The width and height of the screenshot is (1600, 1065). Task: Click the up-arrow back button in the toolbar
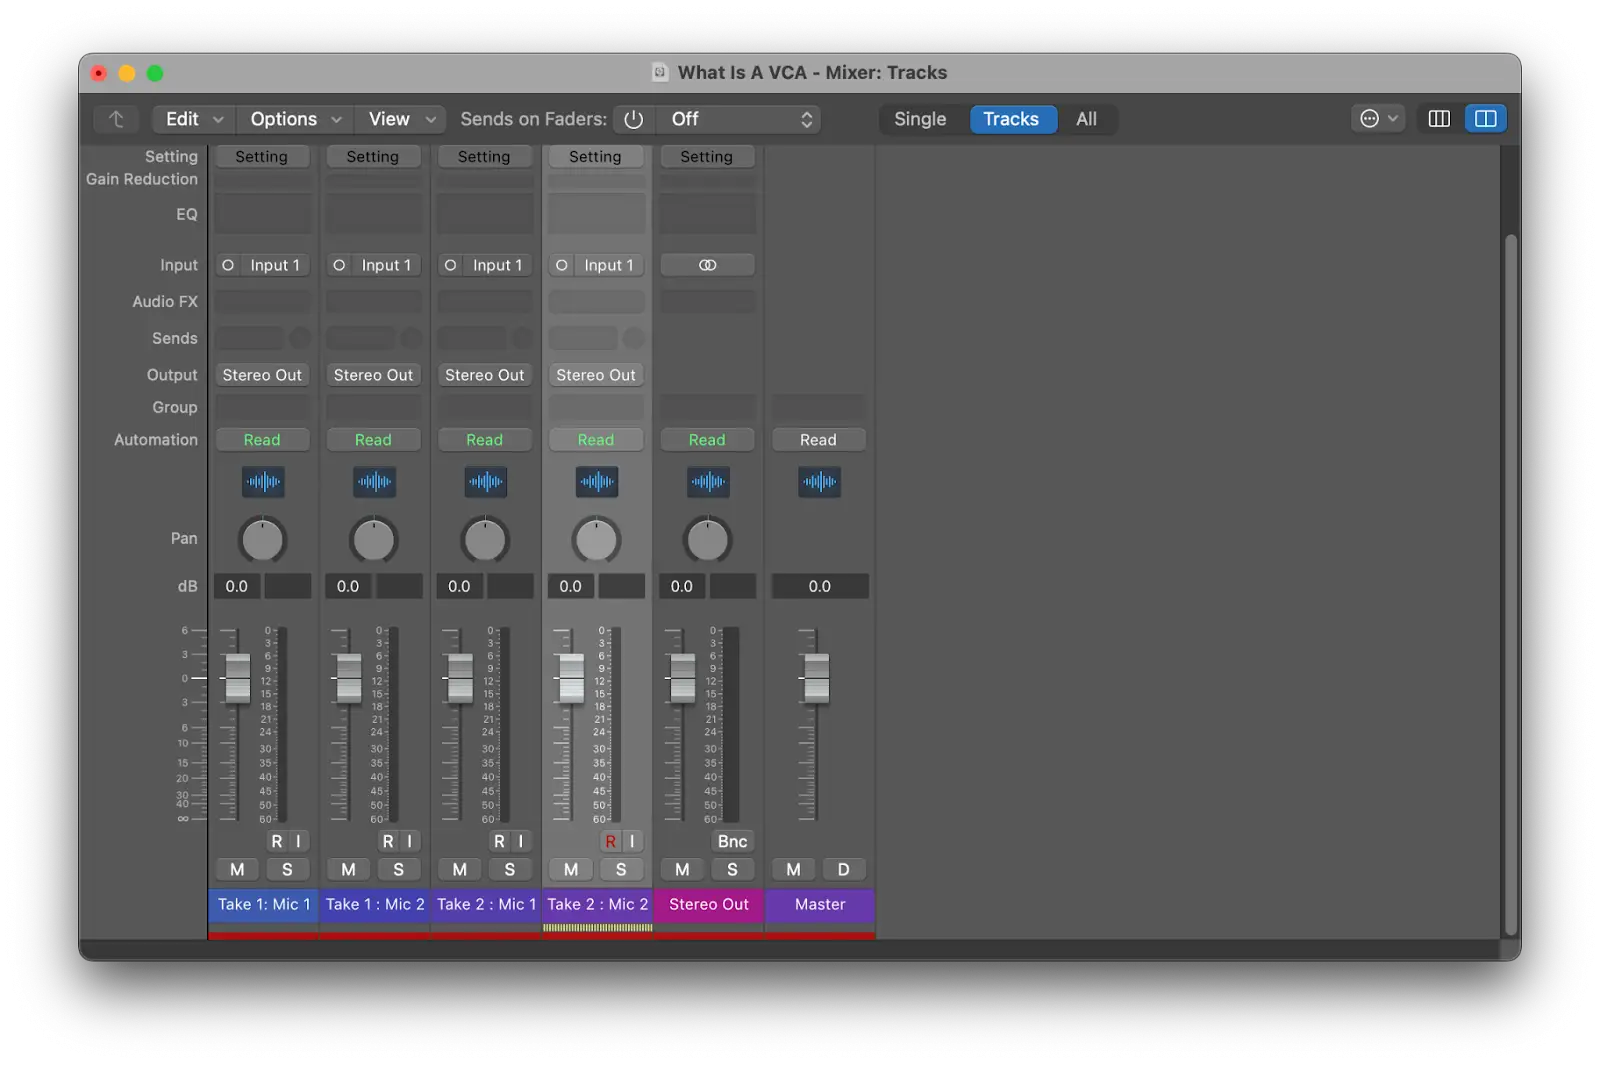pyautogui.click(x=116, y=119)
